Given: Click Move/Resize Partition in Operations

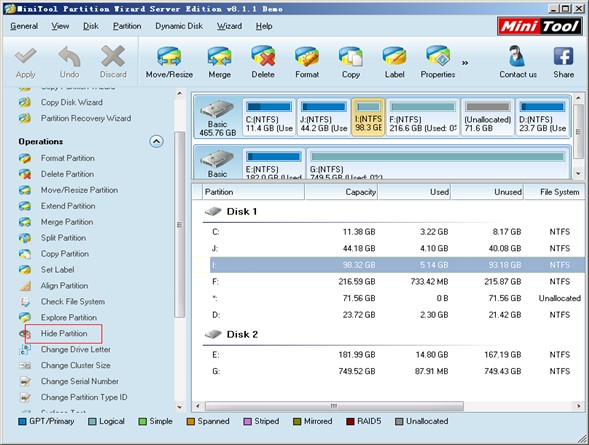Looking at the screenshot, I should [x=79, y=190].
